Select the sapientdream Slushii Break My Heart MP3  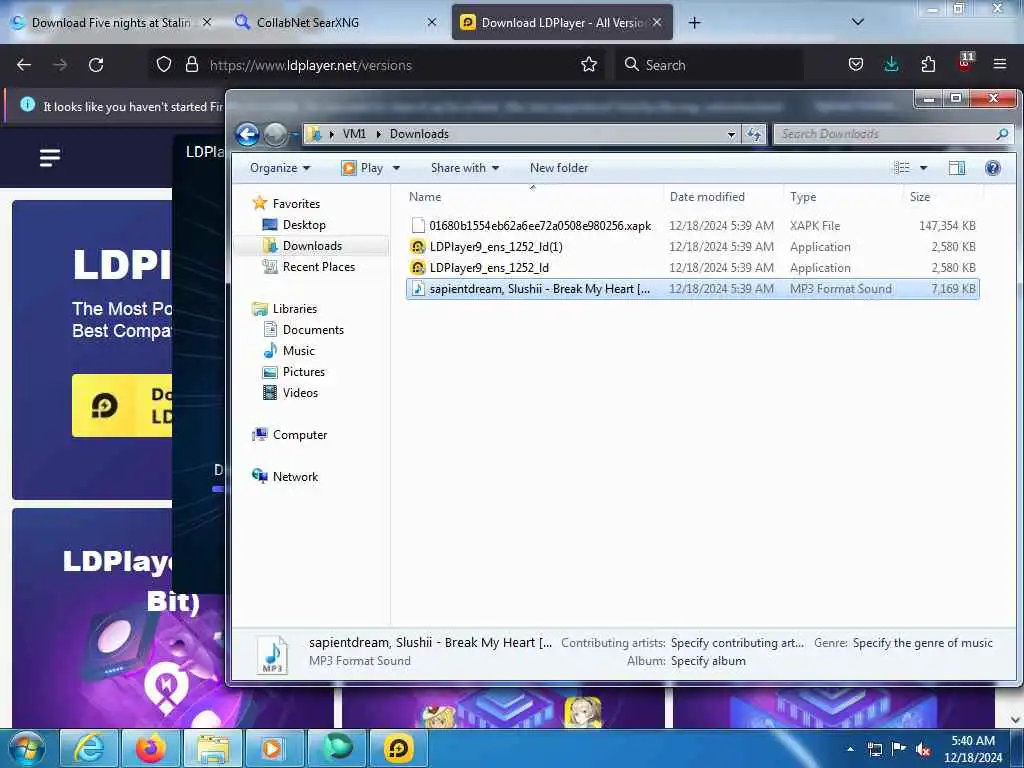click(x=692, y=289)
